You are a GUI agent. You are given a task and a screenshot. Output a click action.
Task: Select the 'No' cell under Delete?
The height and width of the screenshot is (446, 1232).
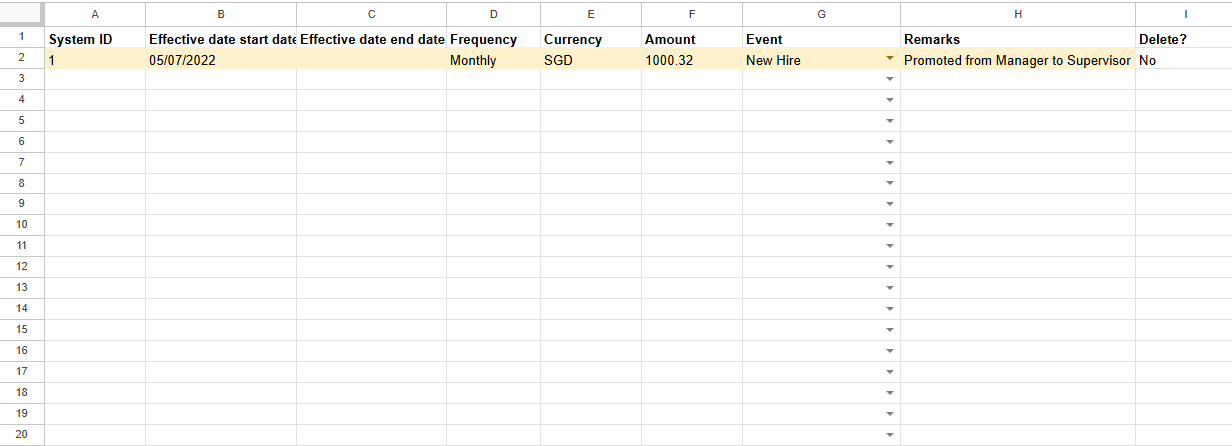(1184, 59)
